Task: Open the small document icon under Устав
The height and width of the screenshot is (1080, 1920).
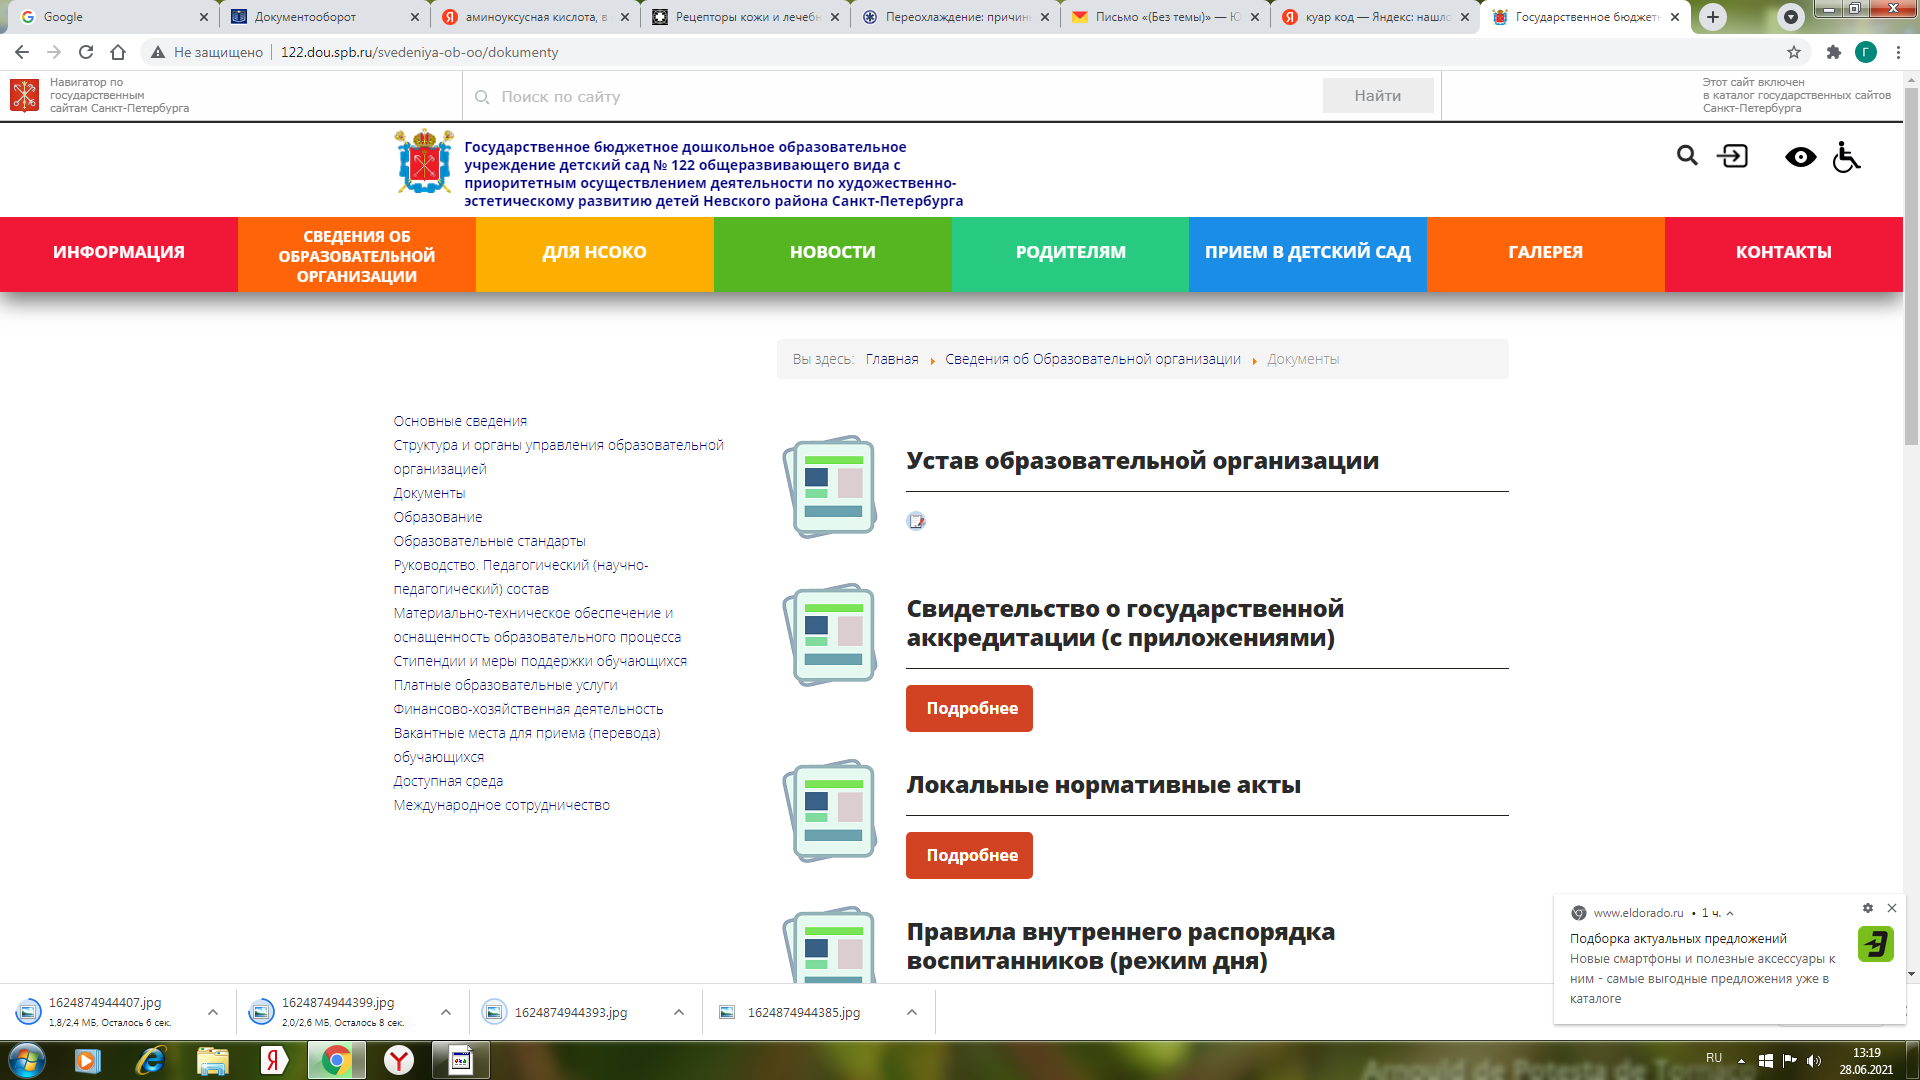Action: (x=916, y=521)
